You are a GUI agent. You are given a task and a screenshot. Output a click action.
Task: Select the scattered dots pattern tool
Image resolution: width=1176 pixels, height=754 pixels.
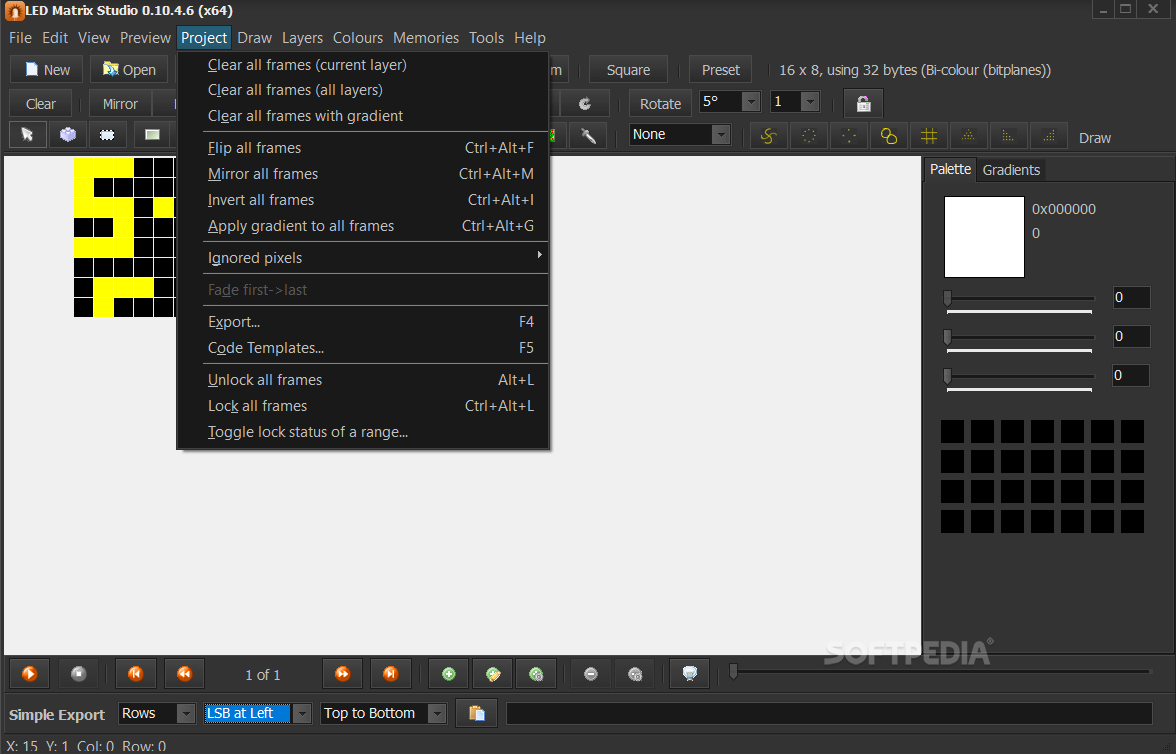click(848, 136)
